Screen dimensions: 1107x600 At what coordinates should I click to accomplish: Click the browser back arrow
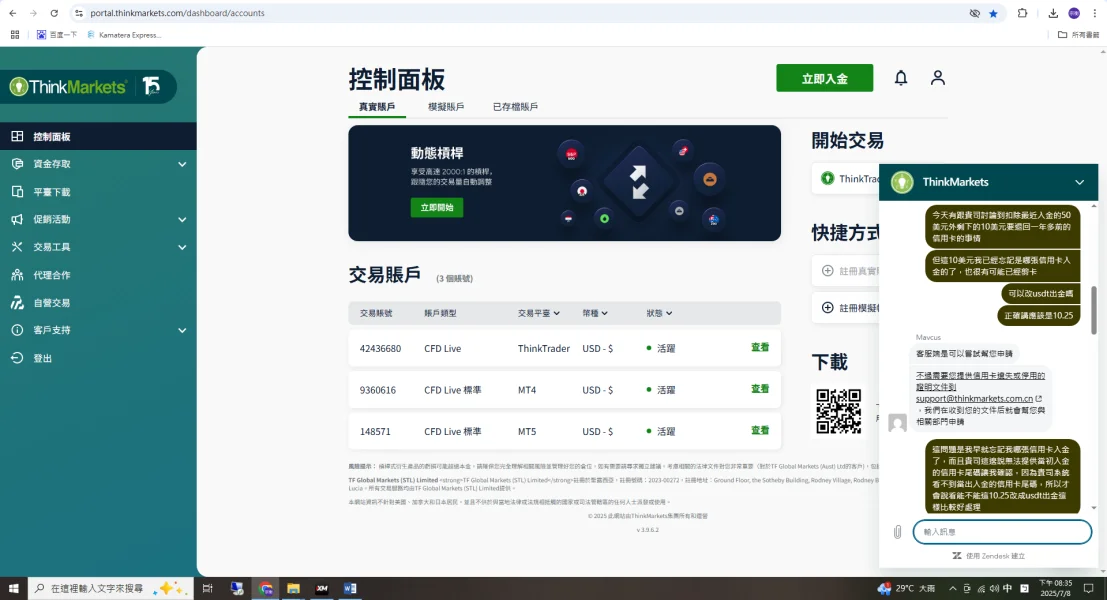pyautogui.click(x=13, y=13)
